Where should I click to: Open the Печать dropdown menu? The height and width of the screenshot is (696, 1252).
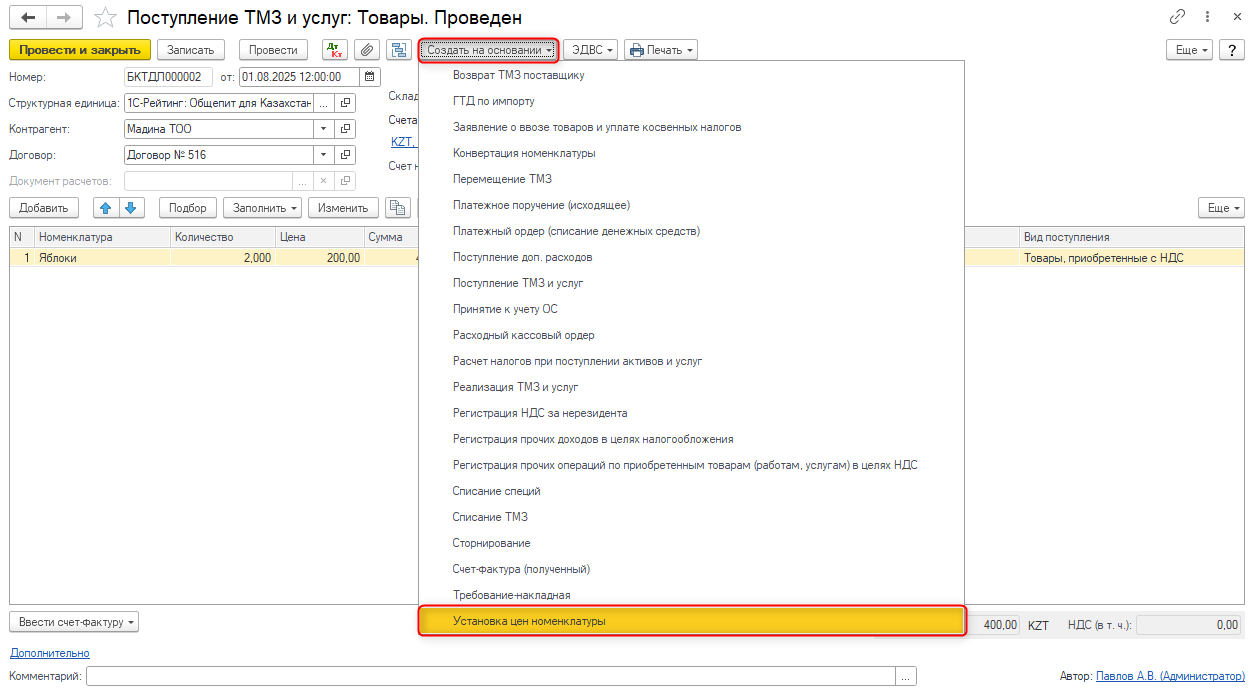pos(660,50)
